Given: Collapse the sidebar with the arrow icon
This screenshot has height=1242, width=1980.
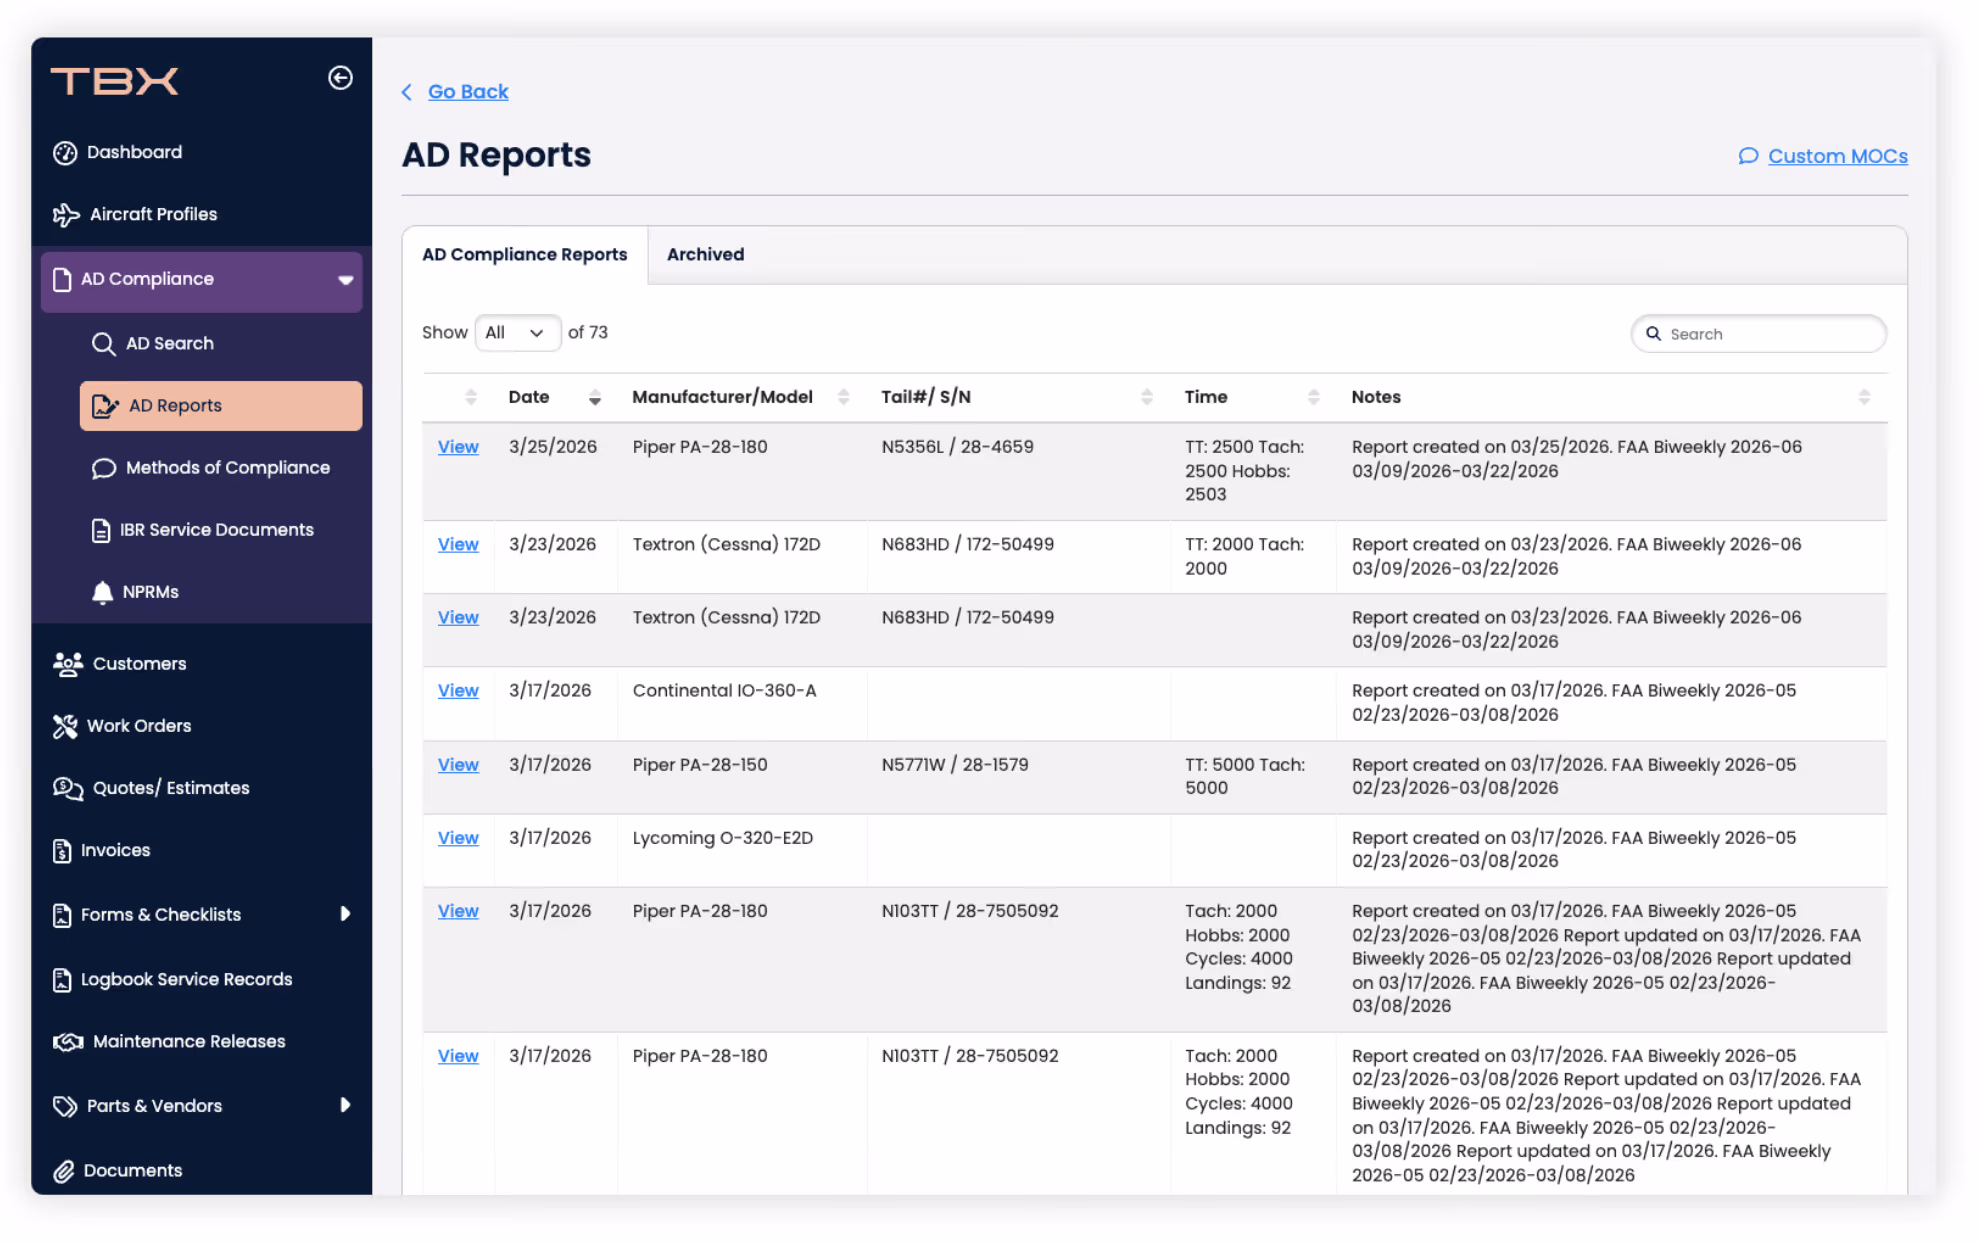Looking at the screenshot, I should coord(340,78).
